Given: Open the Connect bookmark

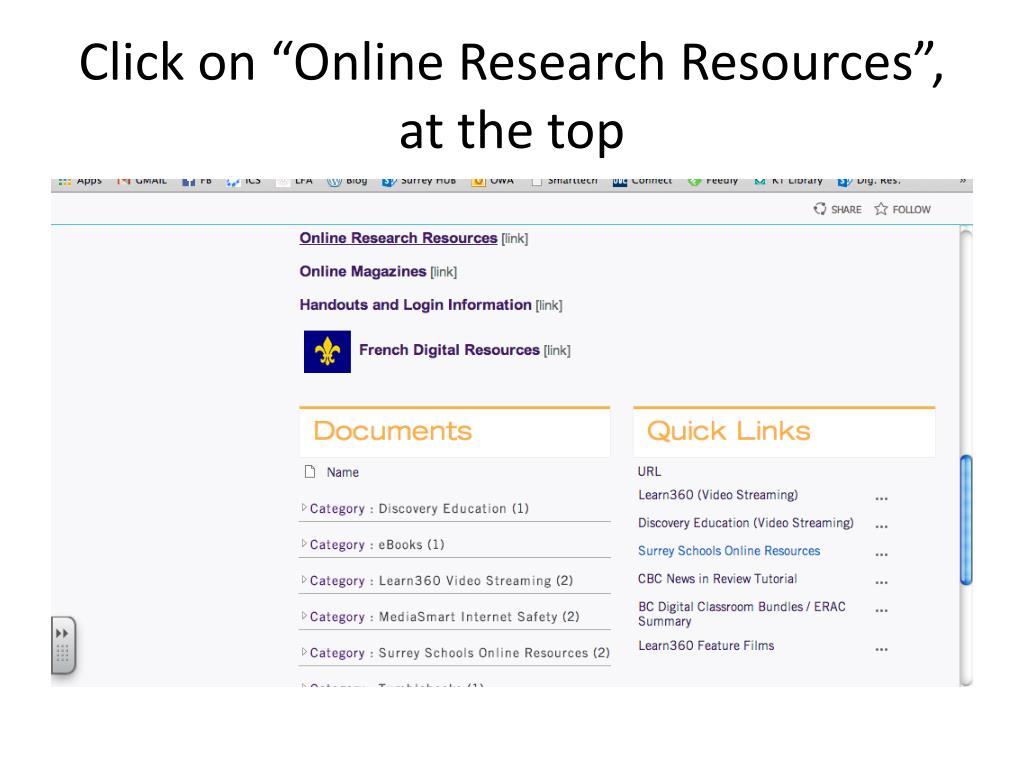Looking at the screenshot, I should 642,182.
